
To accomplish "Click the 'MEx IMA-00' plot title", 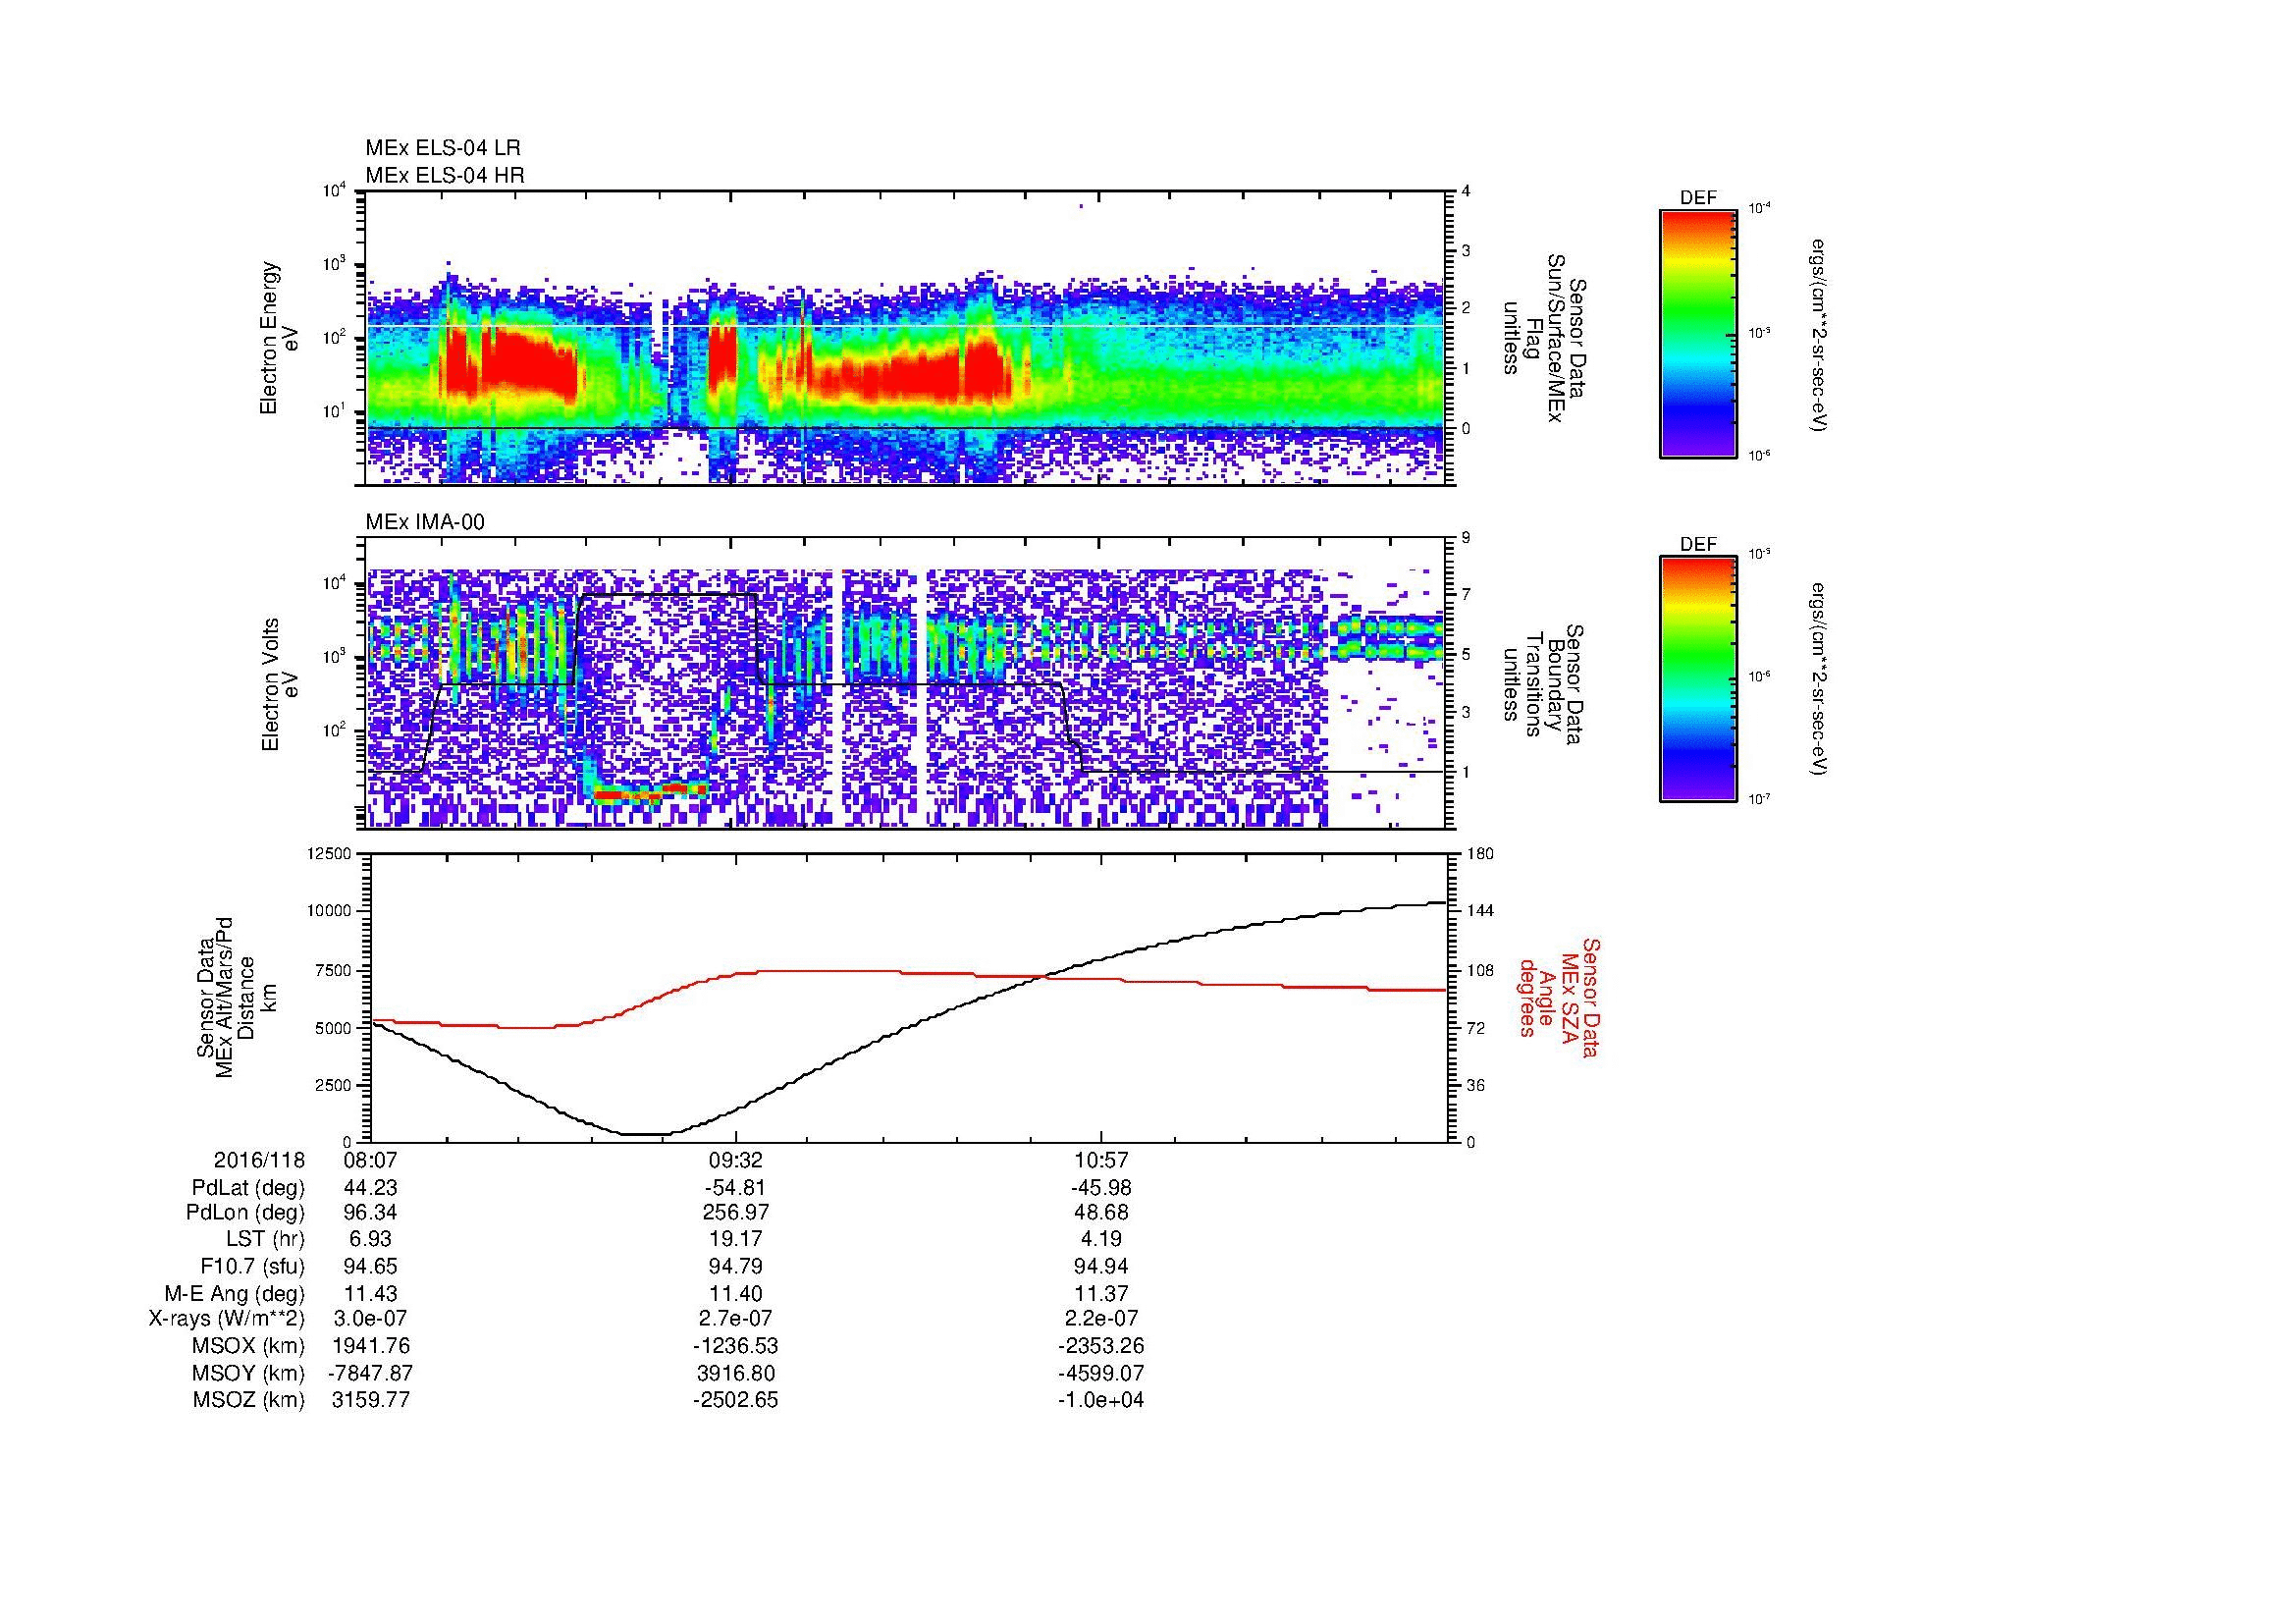I will pyautogui.click(x=425, y=522).
